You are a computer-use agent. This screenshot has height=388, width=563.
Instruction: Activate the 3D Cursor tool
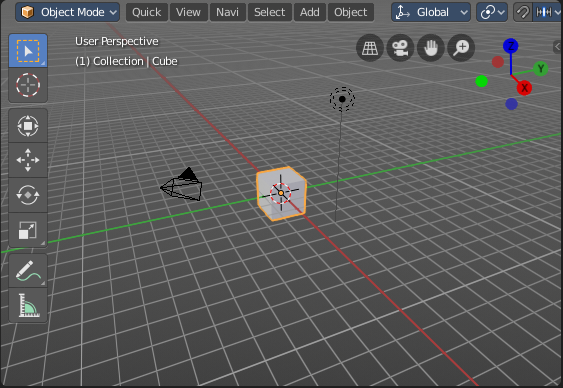pyautogui.click(x=28, y=85)
